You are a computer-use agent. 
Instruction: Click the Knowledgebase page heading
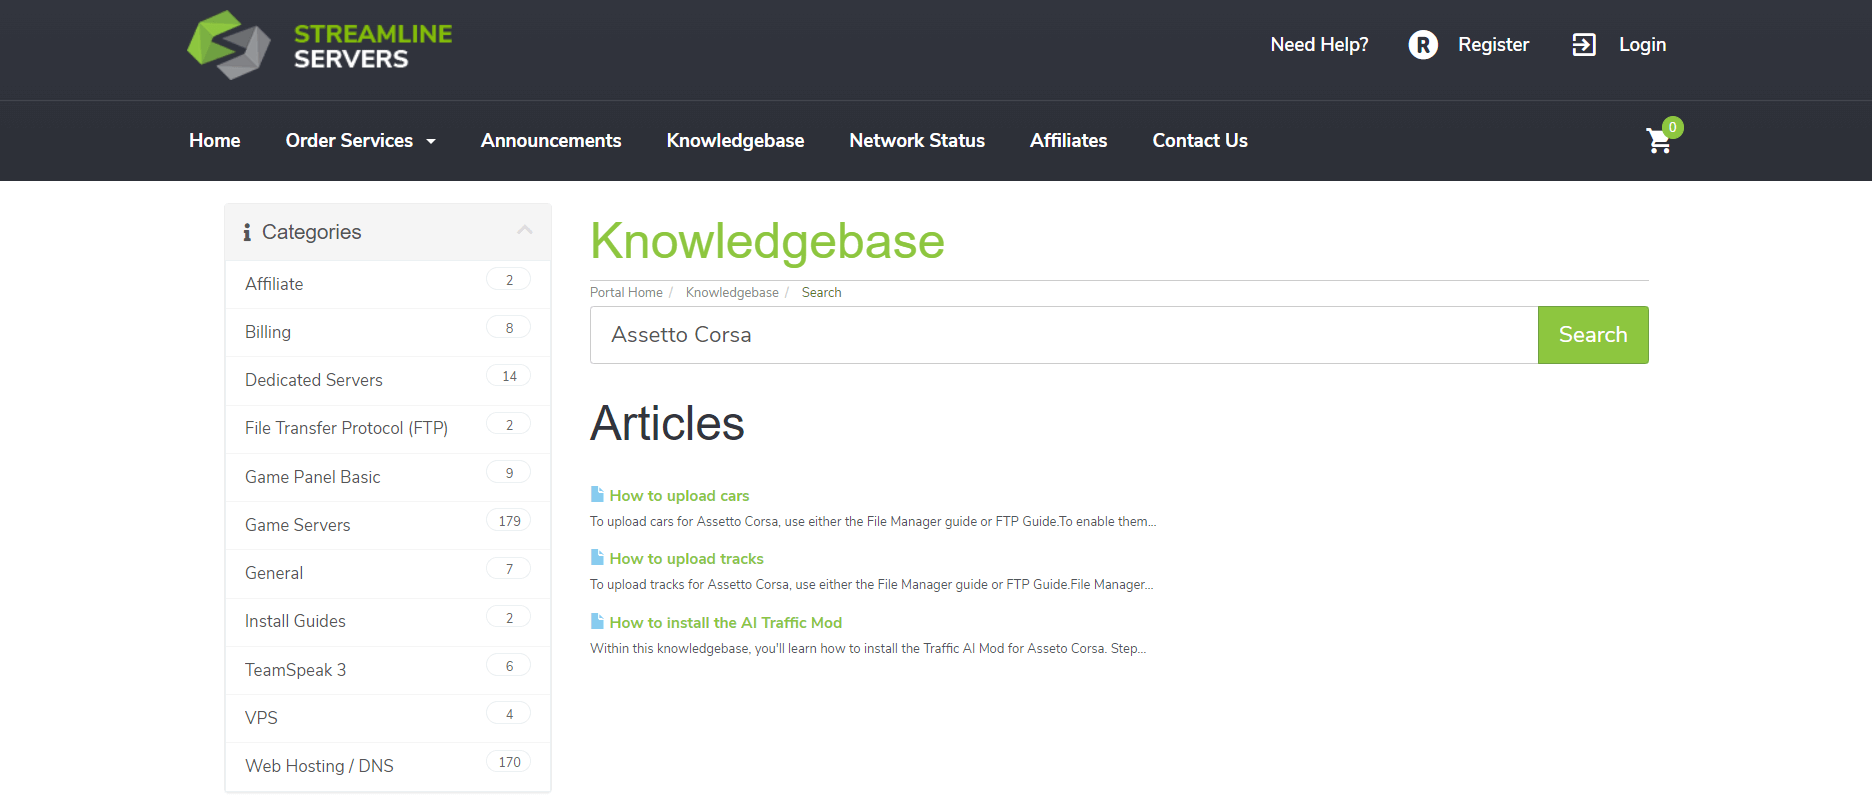coord(767,241)
